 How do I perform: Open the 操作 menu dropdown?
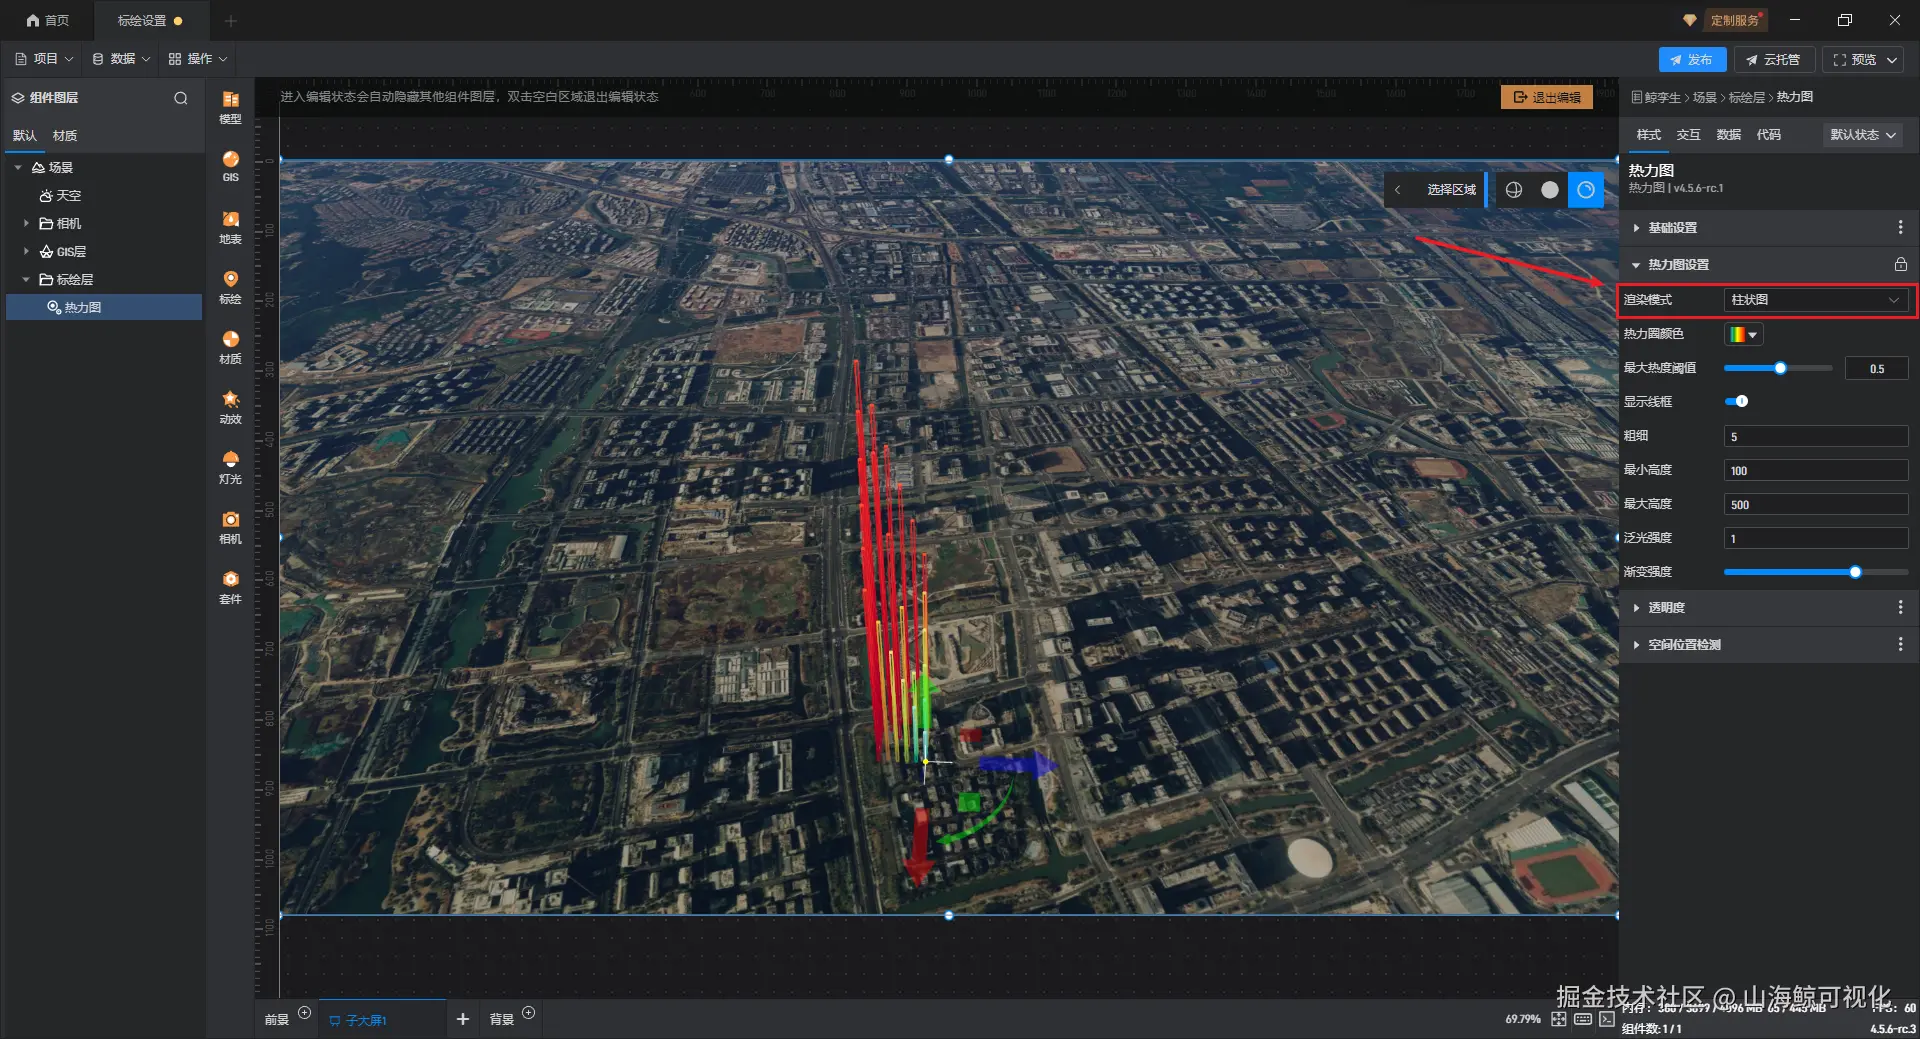[198, 59]
